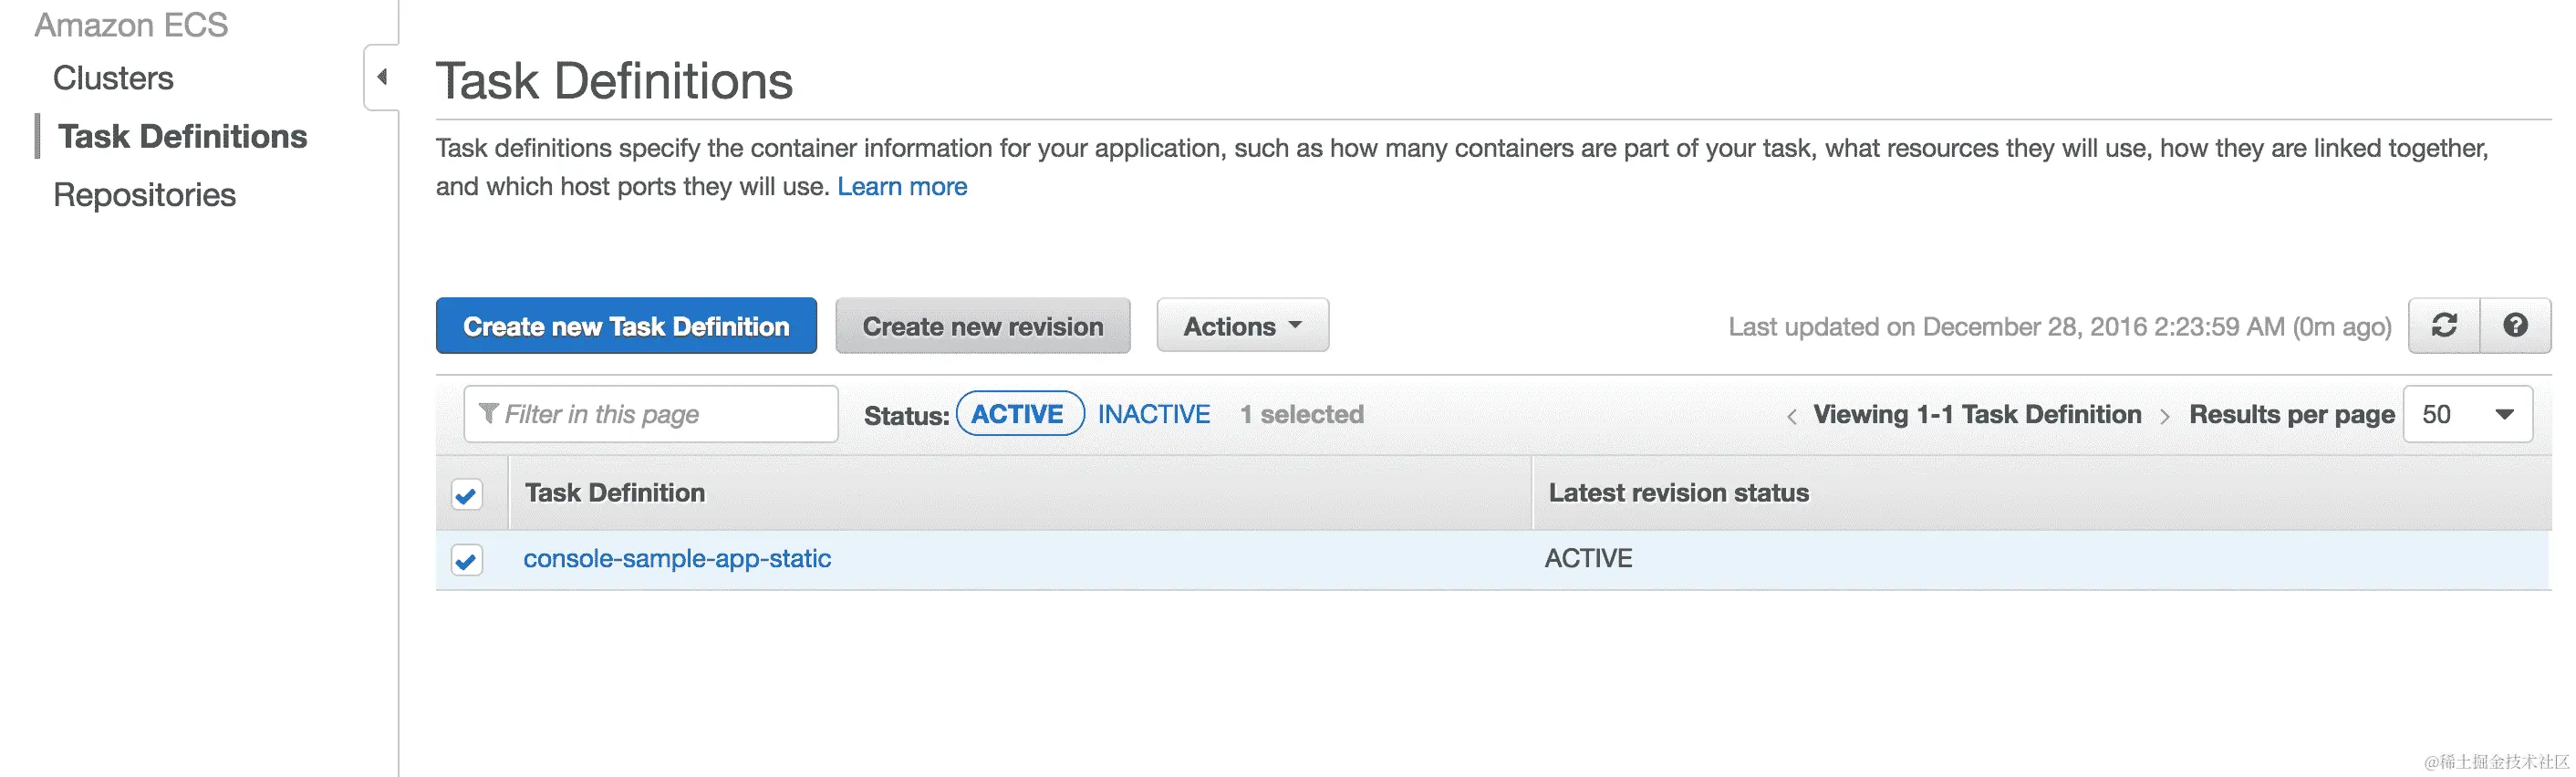The image size is (2576, 777).
Task: Open Clusters in the sidebar
Action: pos(113,78)
